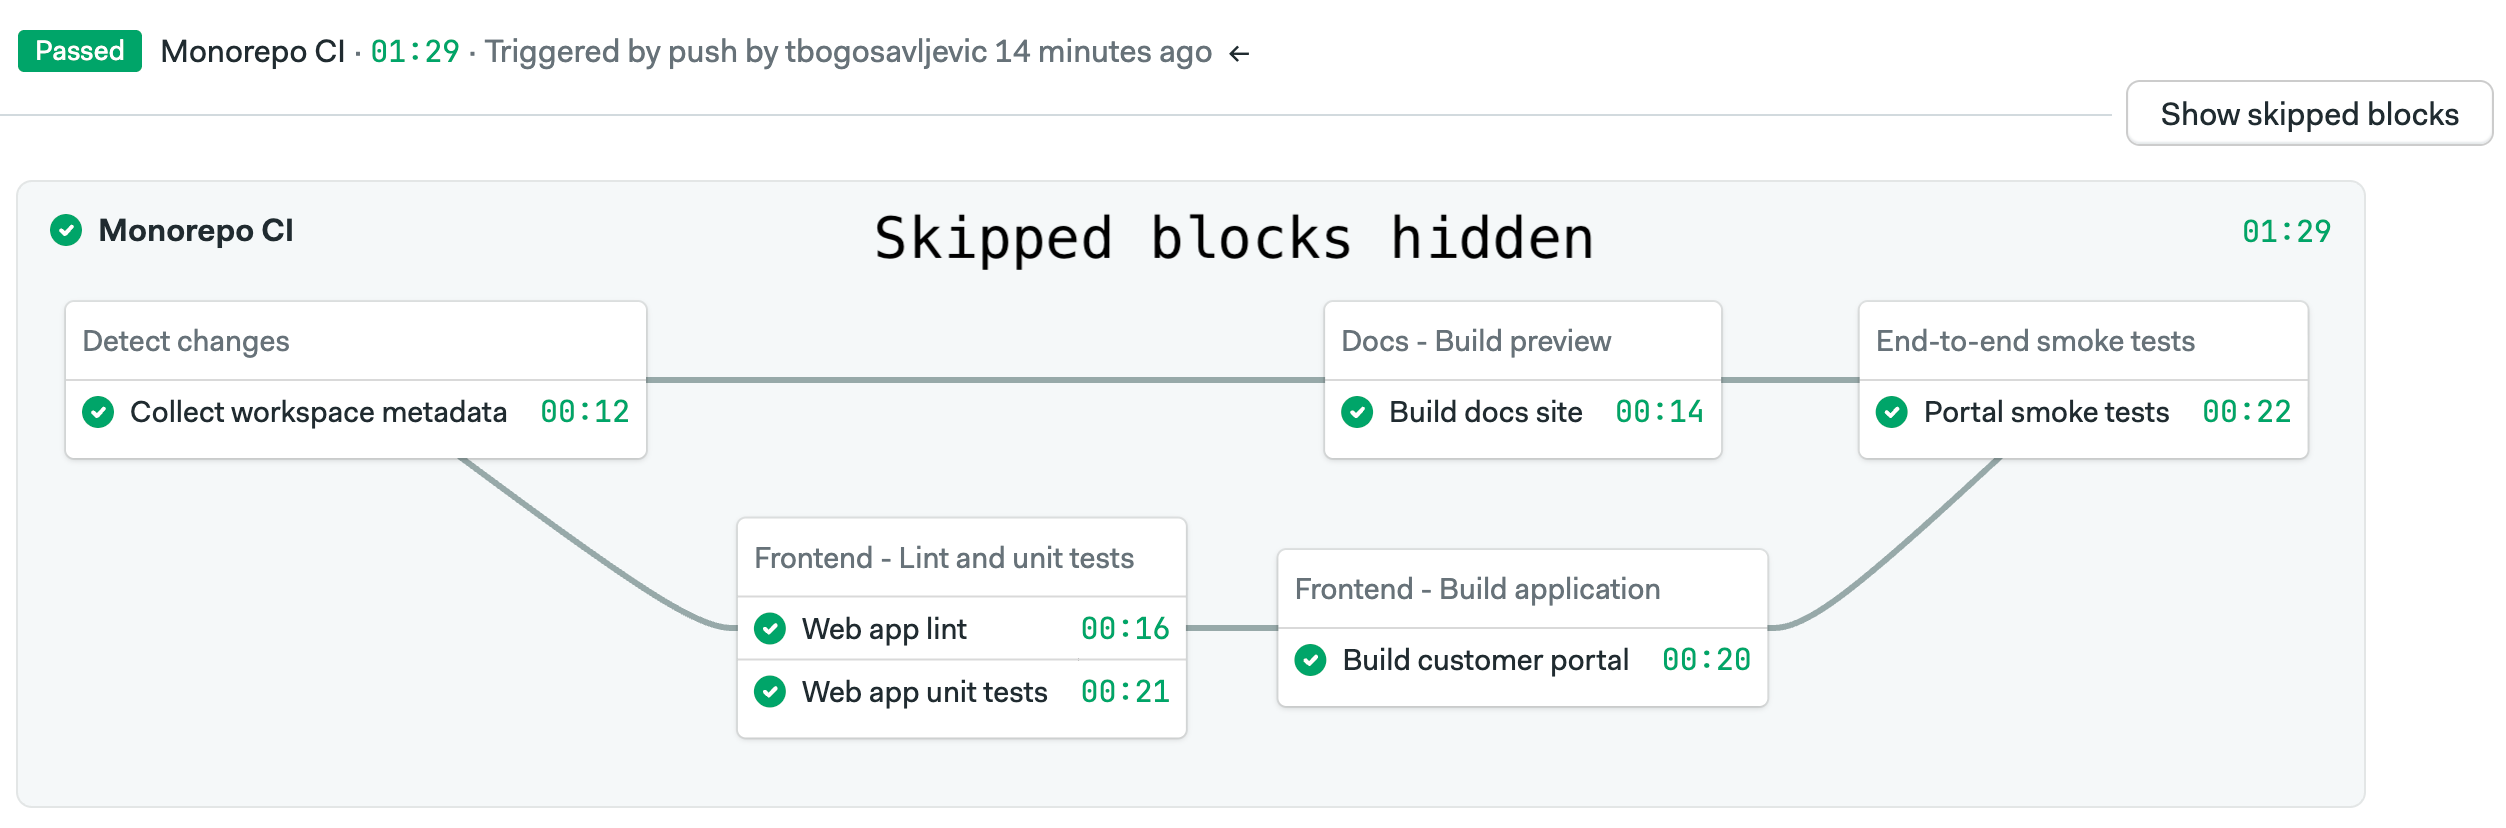Click the bold Monorepo CI pipeline title
This screenshot has width=2506, height=828.
click(x=196, y=231)
